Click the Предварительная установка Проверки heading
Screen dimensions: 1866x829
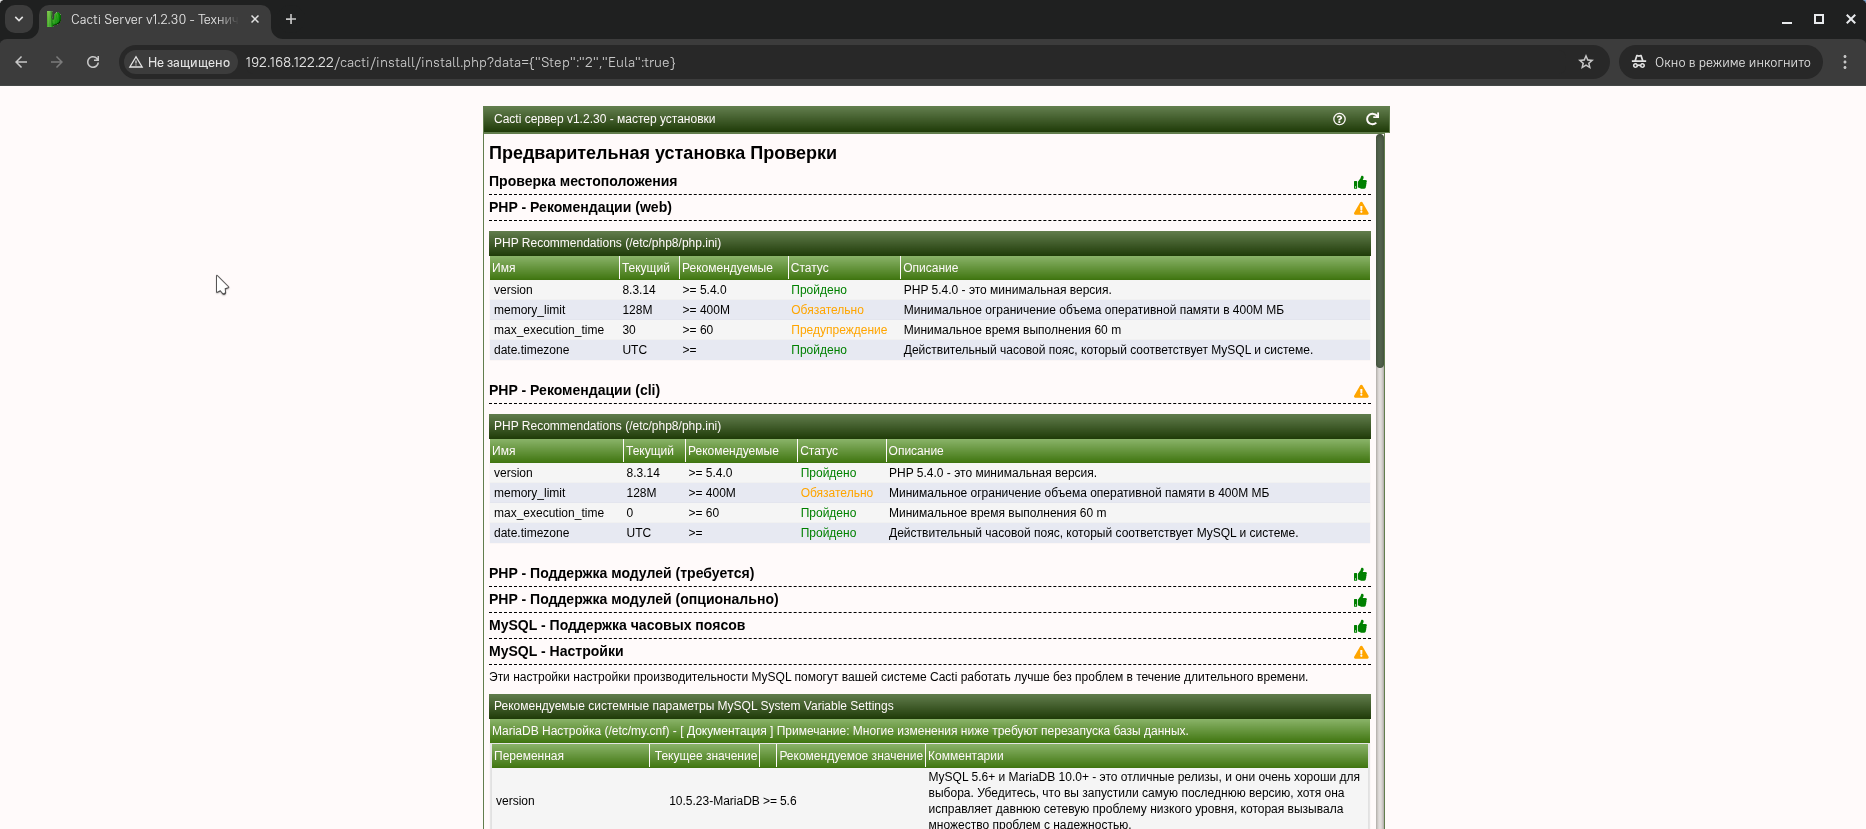(663, 153)
